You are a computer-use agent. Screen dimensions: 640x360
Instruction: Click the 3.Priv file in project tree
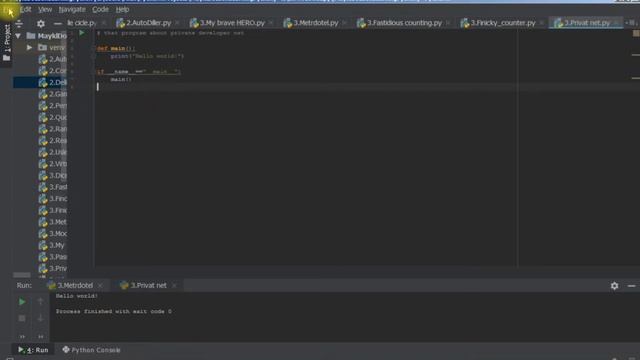(x=52, y=269)
